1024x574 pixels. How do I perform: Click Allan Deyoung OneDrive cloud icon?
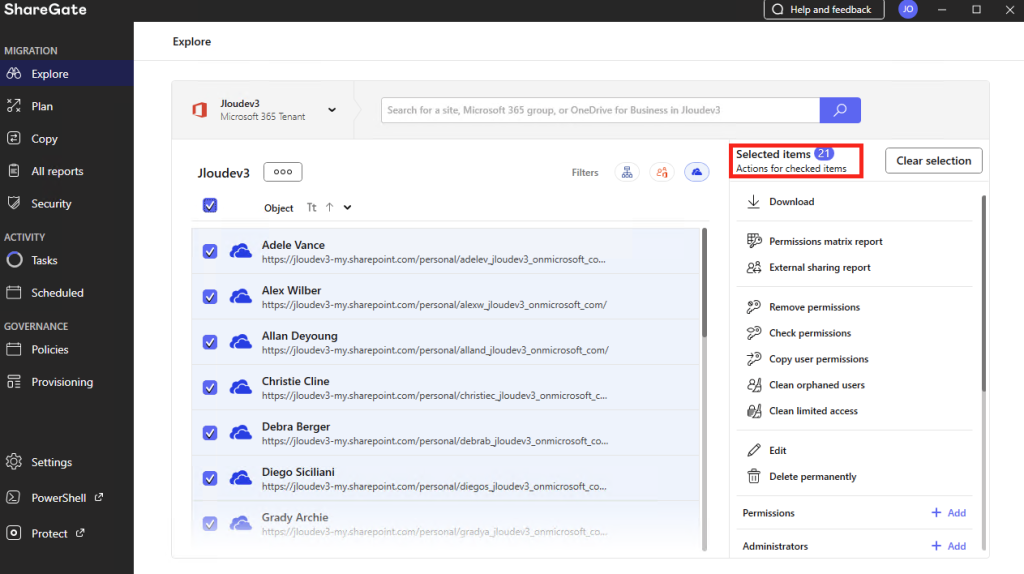point(240,342)
